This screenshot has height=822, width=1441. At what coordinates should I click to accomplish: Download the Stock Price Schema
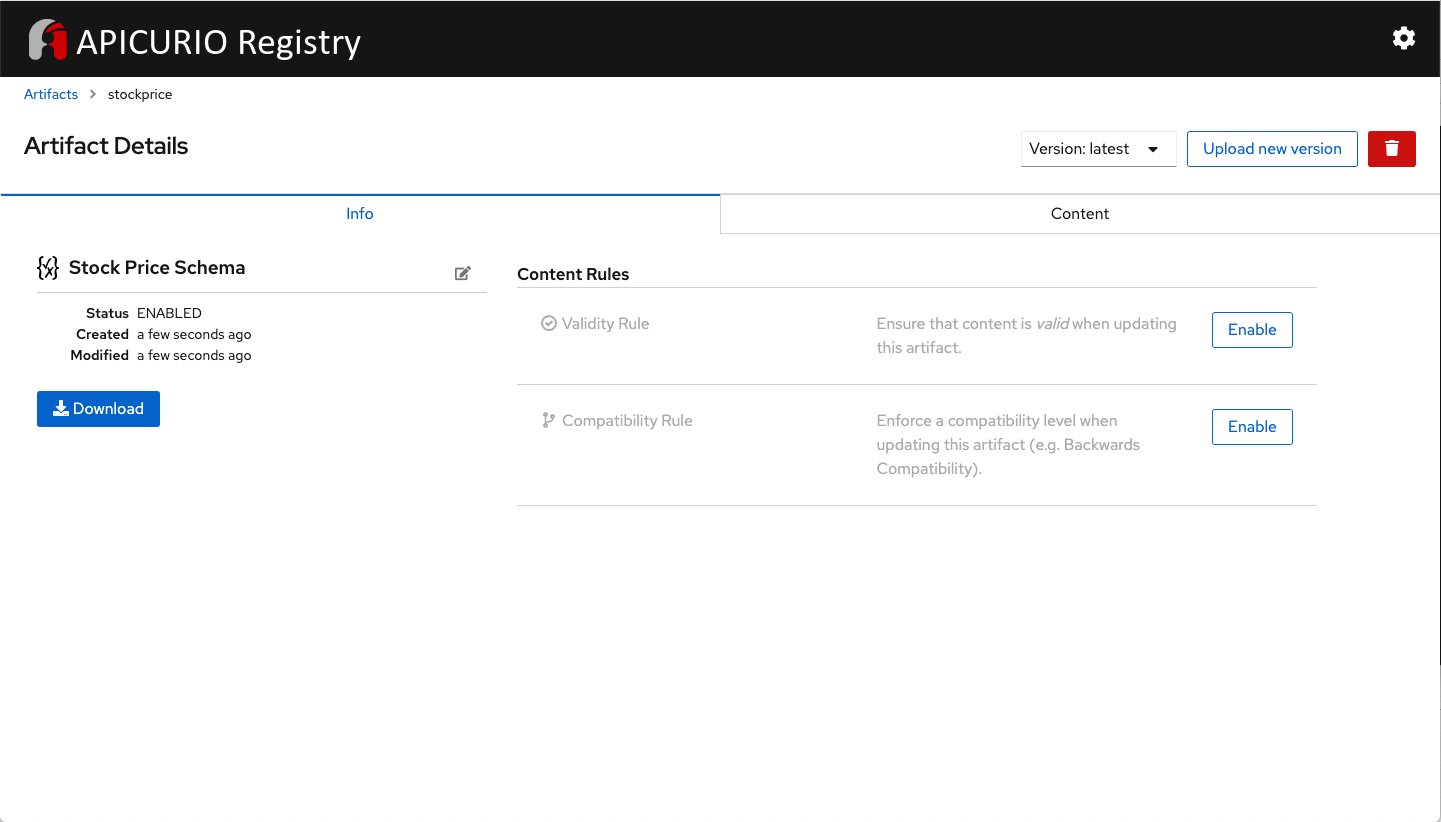click(x=98, y=409)
